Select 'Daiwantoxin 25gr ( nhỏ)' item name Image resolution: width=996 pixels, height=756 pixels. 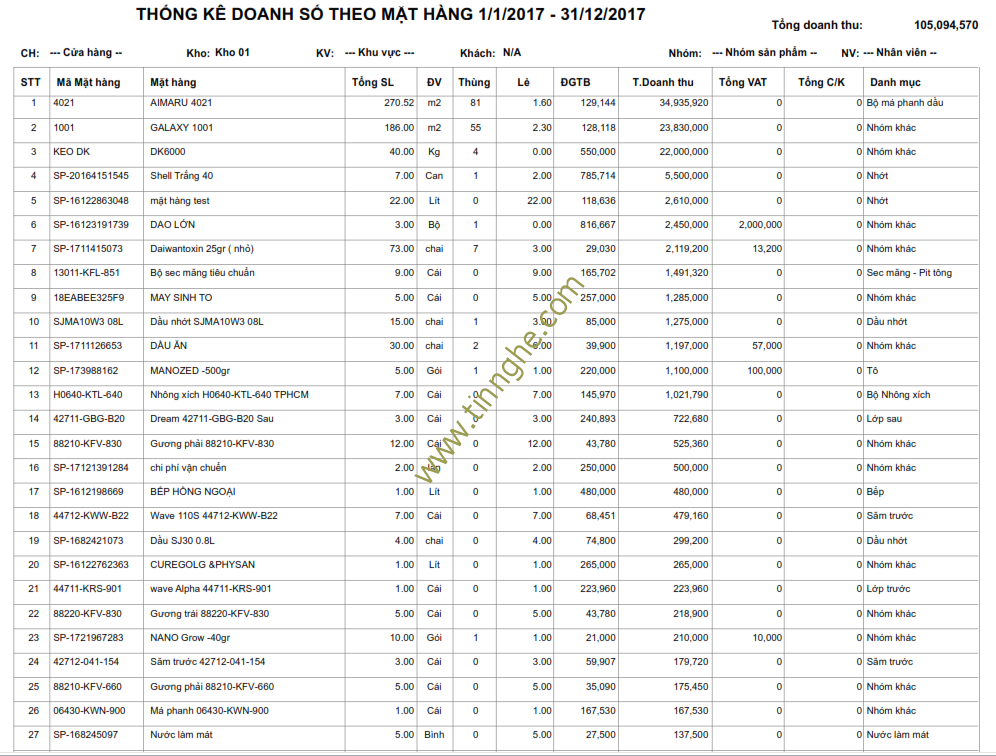pos(202,249)
